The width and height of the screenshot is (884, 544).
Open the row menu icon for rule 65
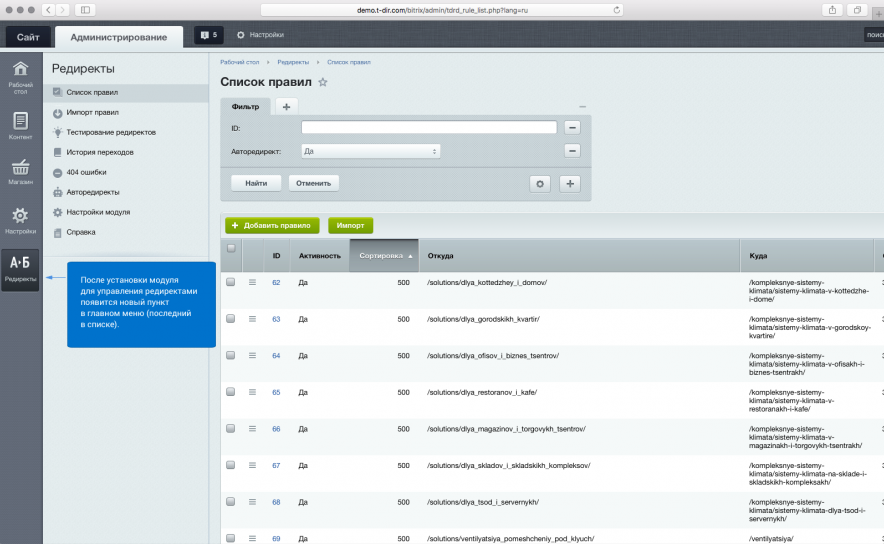[252, 392]
